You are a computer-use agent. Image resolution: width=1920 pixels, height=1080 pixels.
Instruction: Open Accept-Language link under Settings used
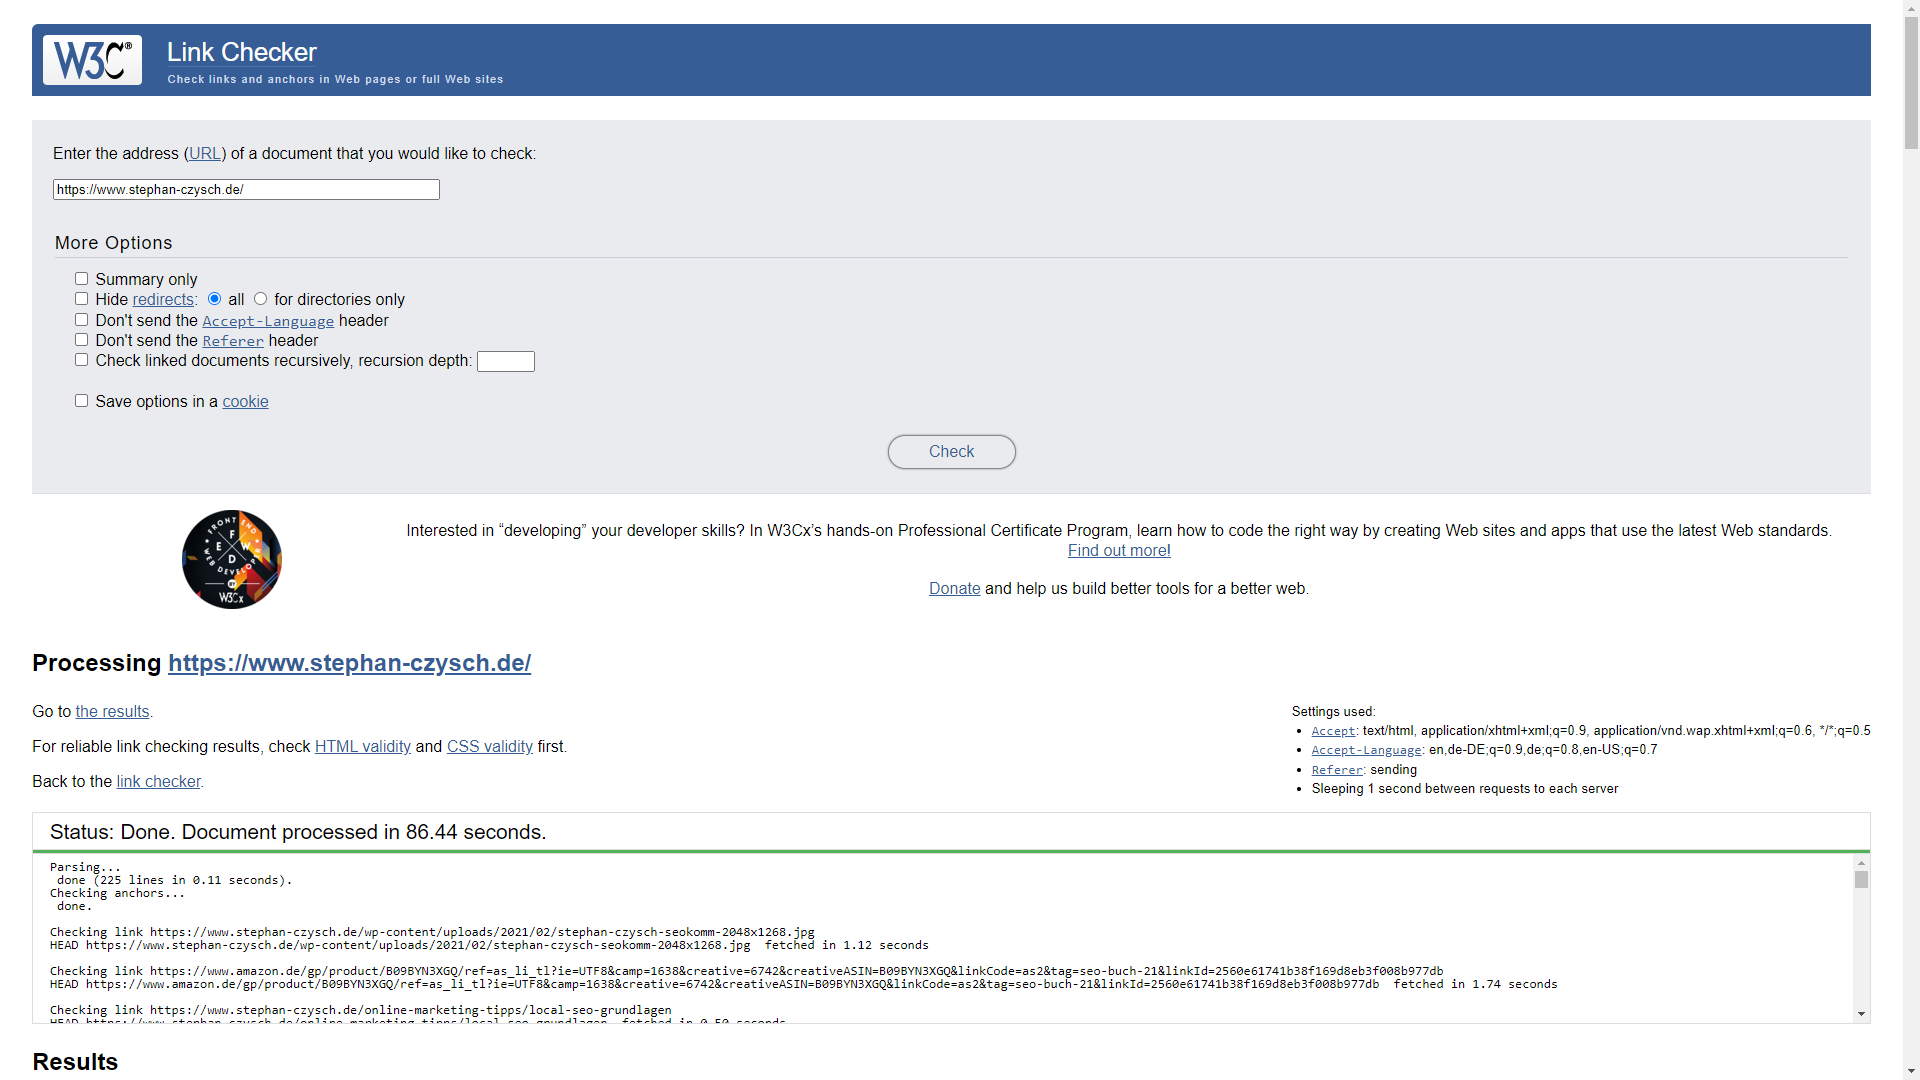tap(1366, 750)
